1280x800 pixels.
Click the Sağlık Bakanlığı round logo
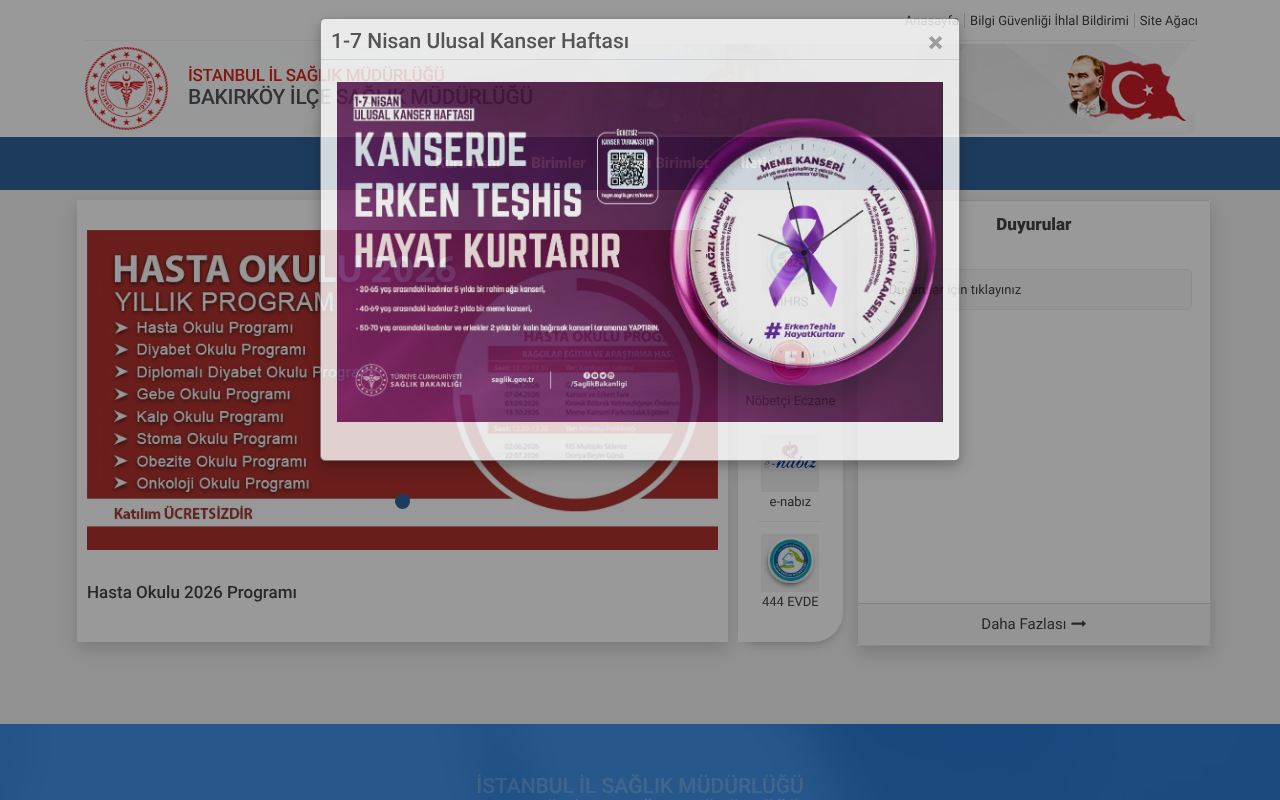click(126, 89)
